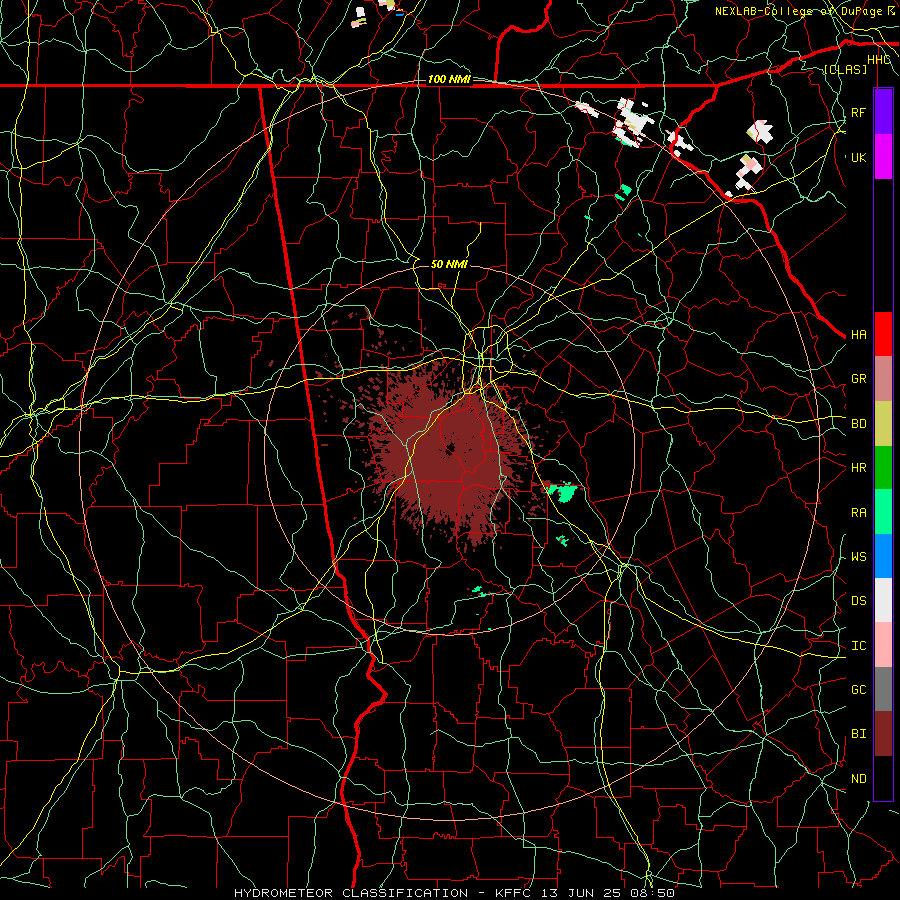
Task: Click the 'HYDROMETEOR CLASSIFICATION' title text
Action: [x=351, y=893]
